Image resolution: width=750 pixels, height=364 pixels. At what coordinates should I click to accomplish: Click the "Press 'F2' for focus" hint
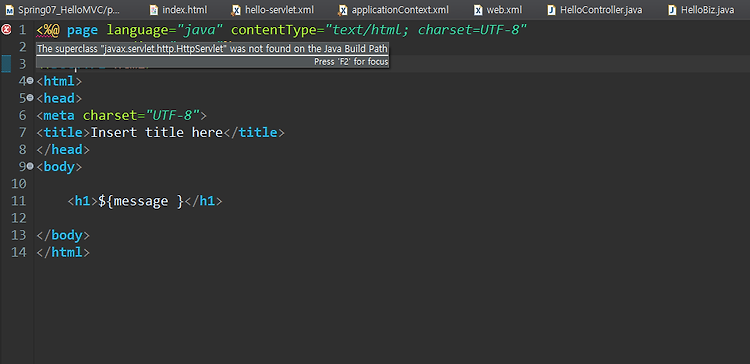[351, 62]
